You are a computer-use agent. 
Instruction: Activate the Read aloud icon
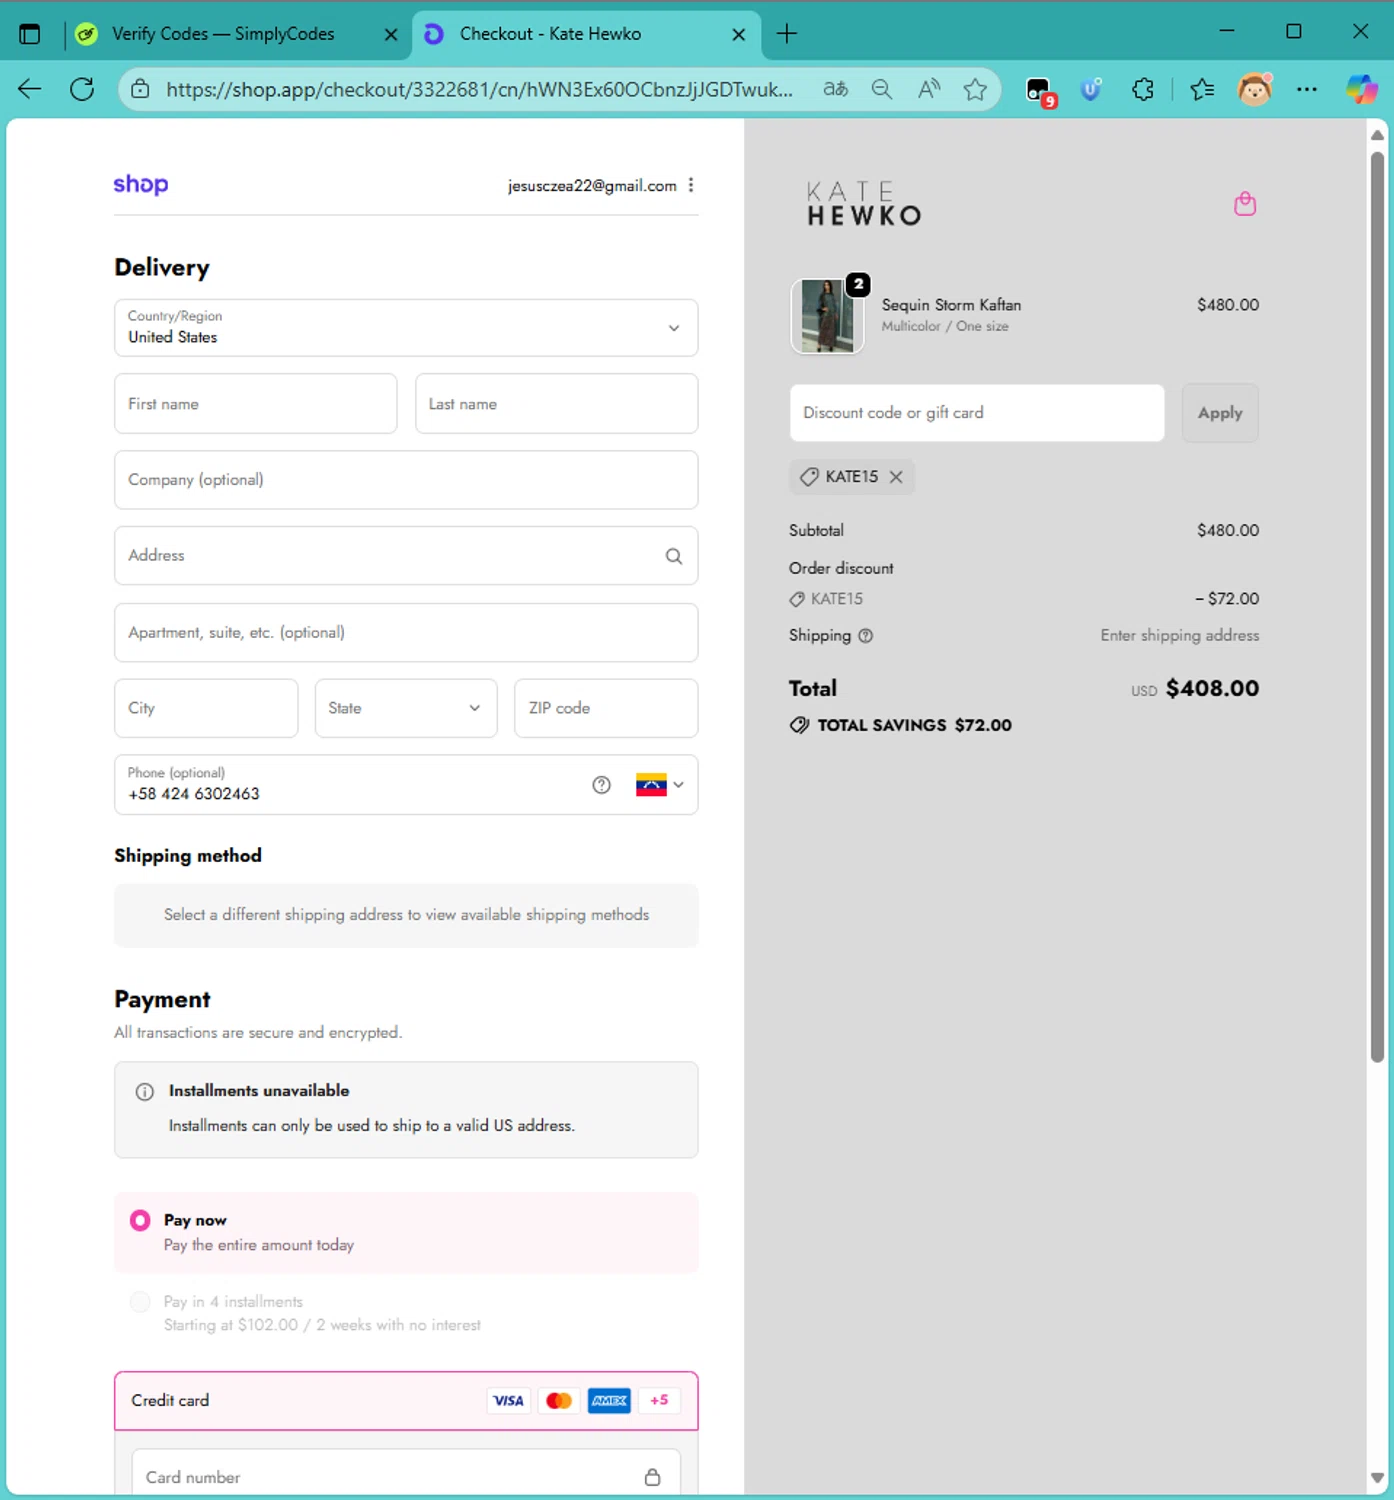pyautogui.click(x=929, y=89)
